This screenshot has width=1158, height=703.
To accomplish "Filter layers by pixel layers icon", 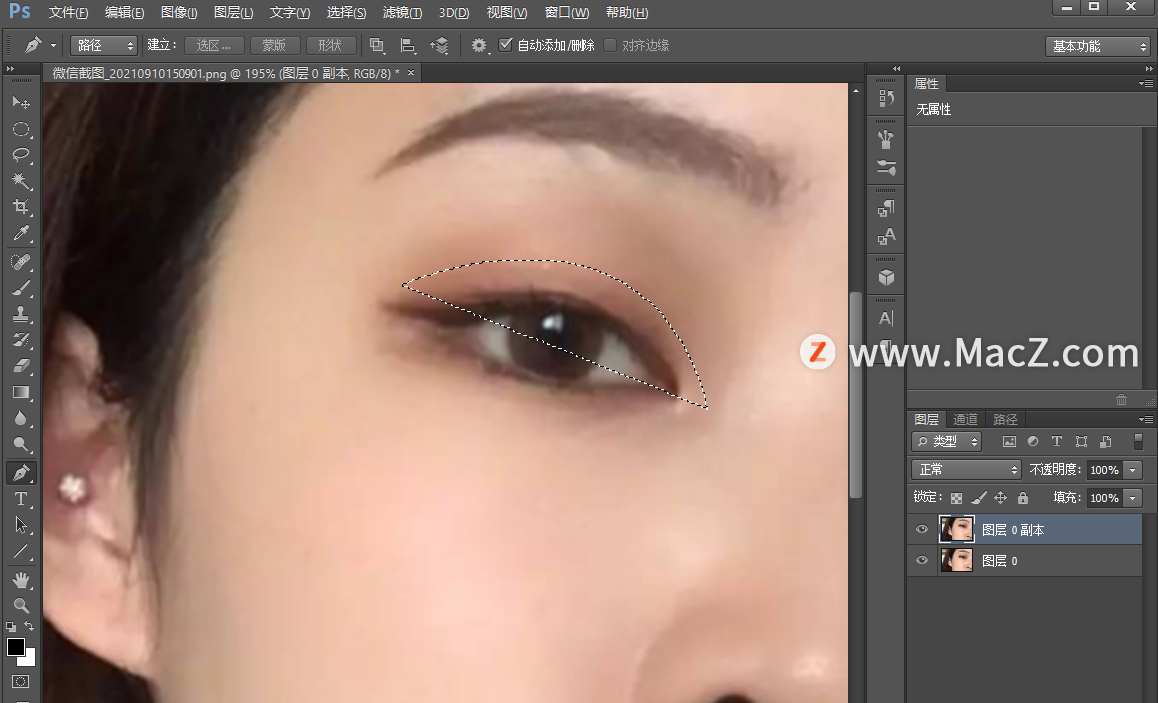I will click(1009, 442).
